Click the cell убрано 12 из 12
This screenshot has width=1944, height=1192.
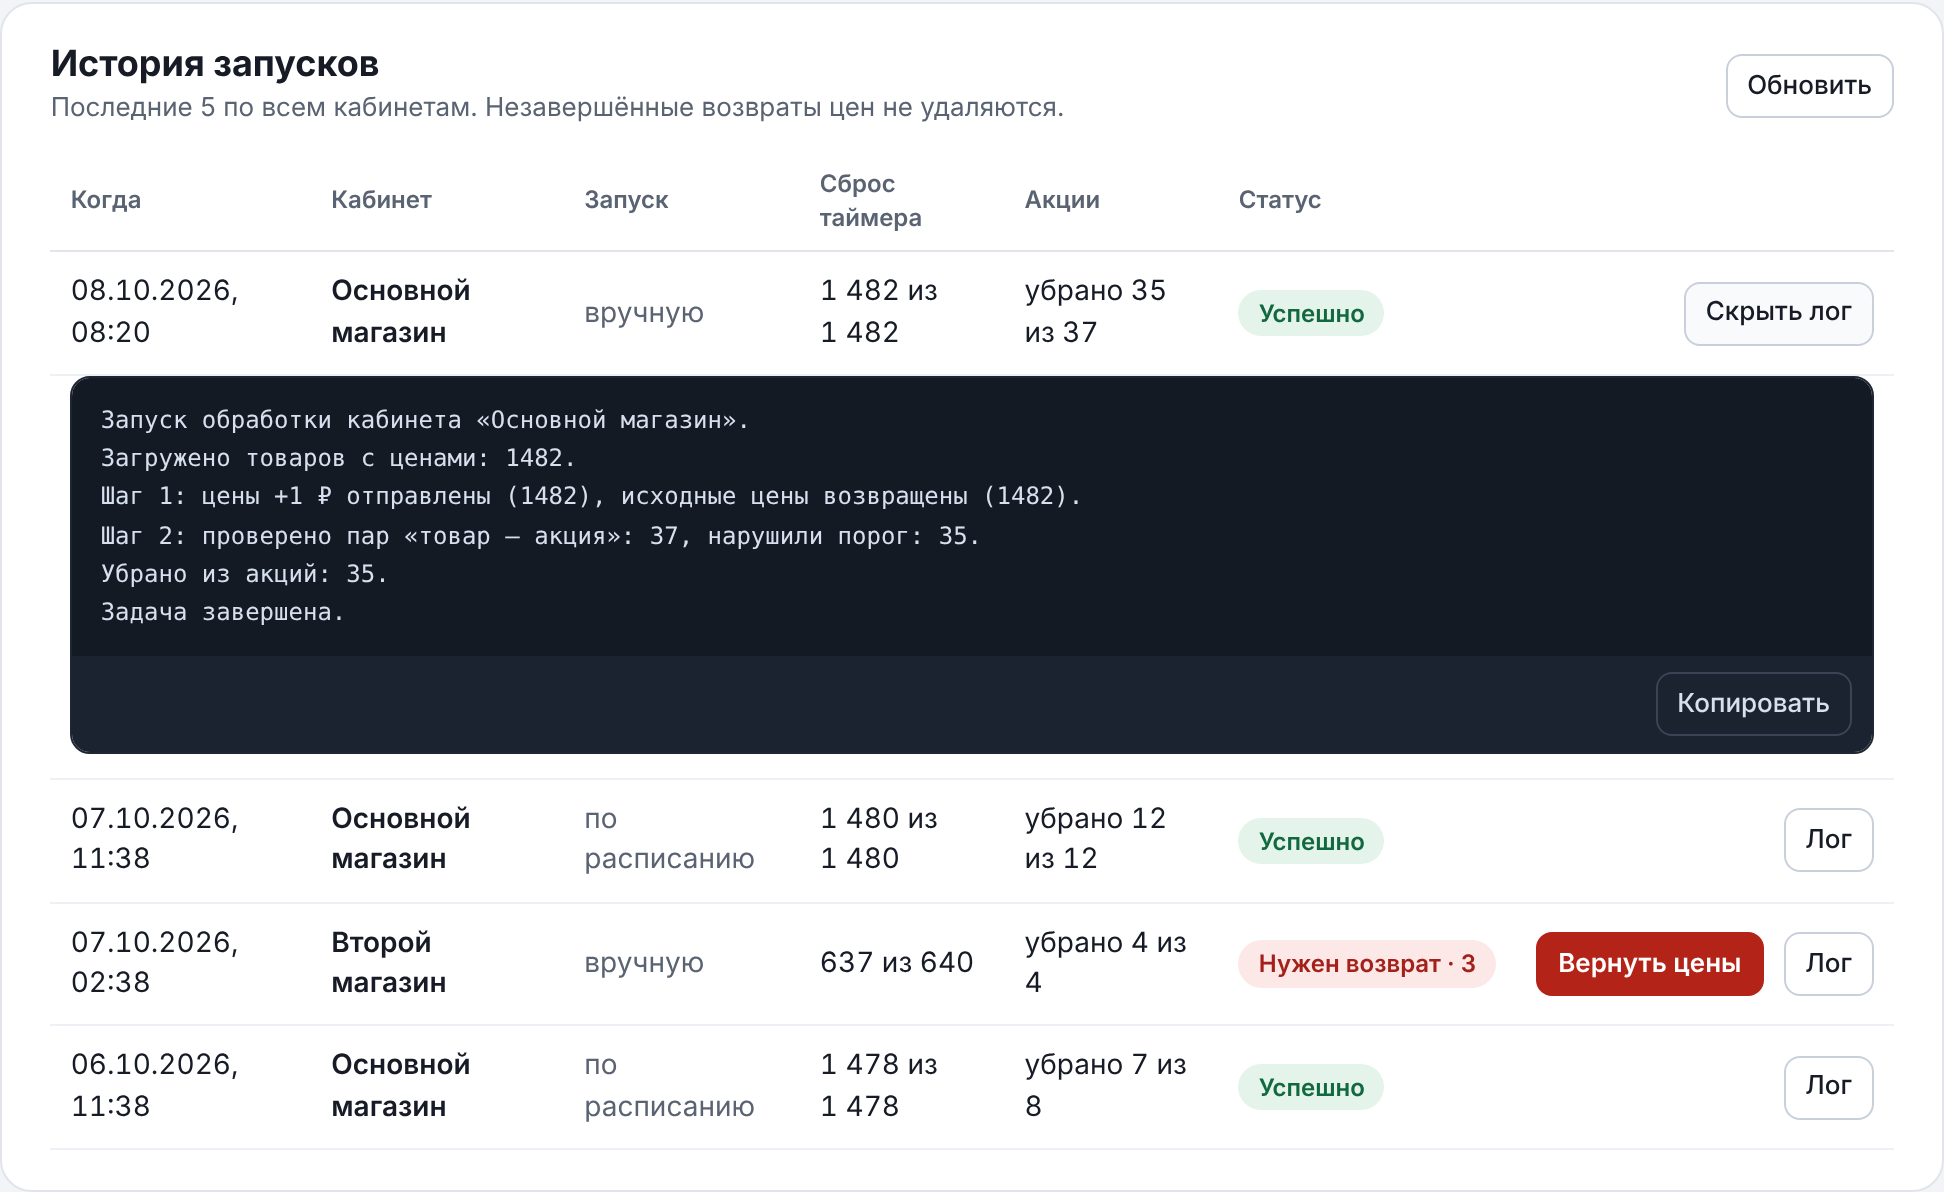(1095, 838)
